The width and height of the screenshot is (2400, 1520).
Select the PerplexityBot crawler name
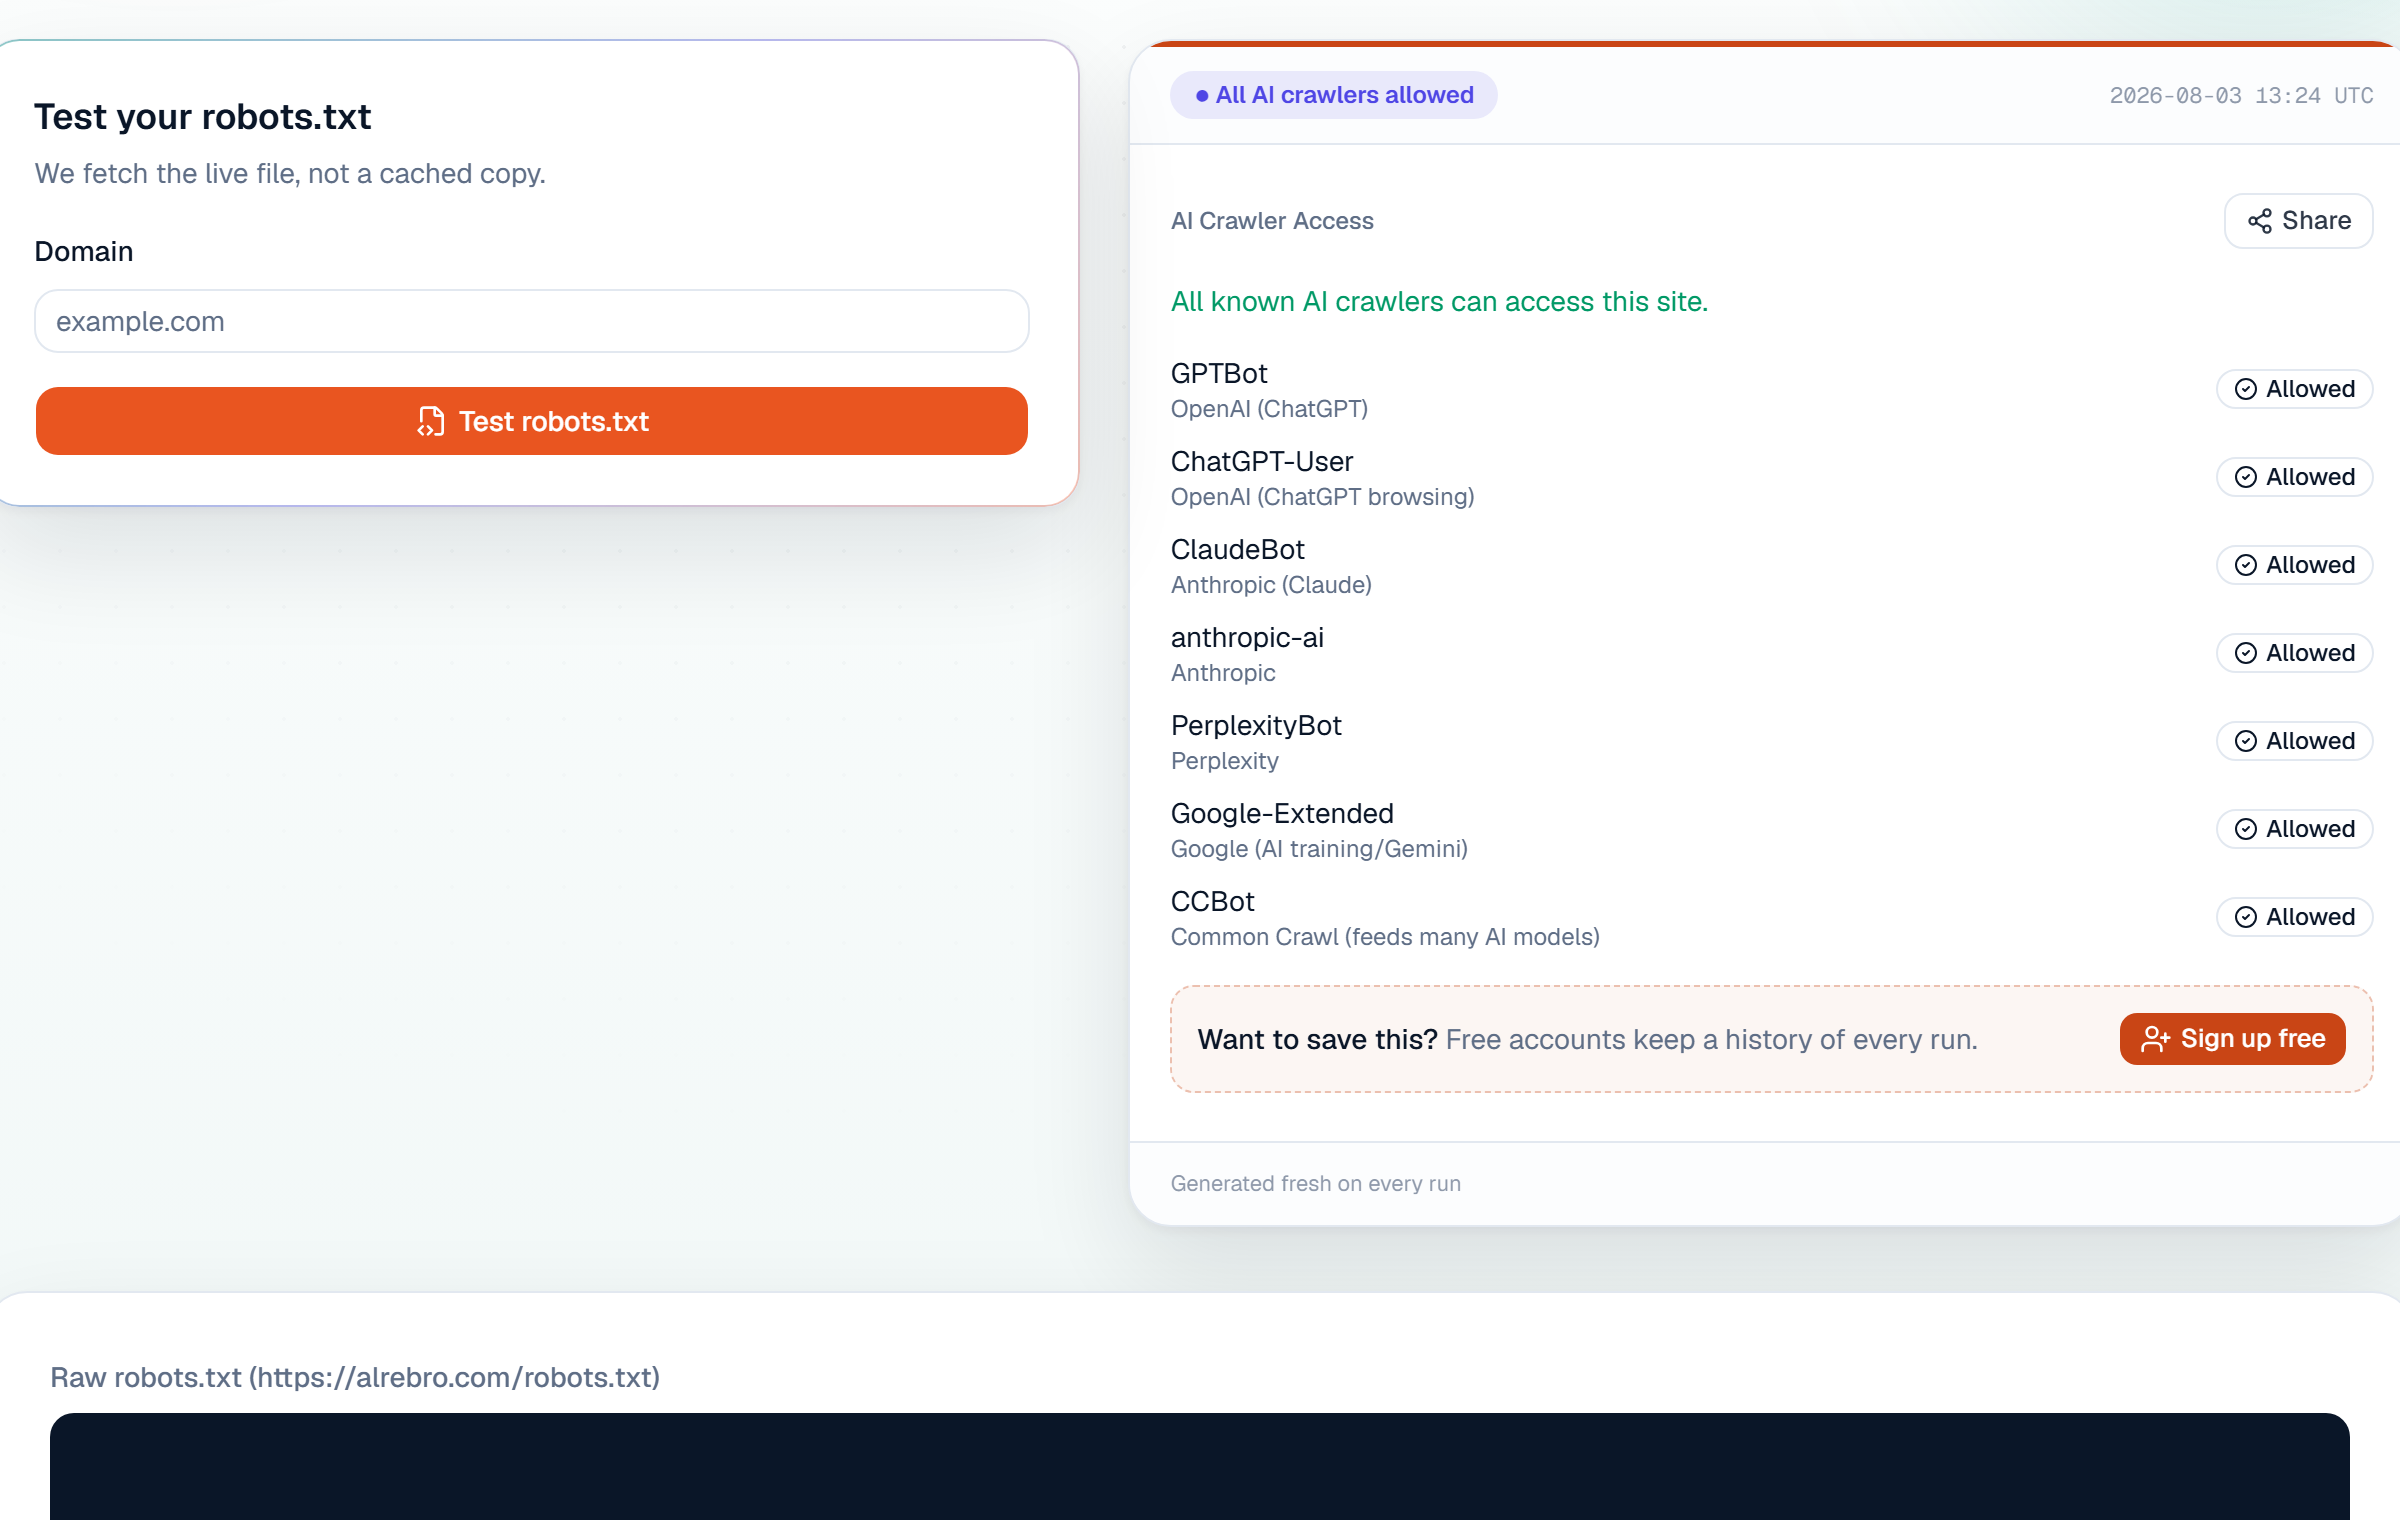[x=1256, y=725]
